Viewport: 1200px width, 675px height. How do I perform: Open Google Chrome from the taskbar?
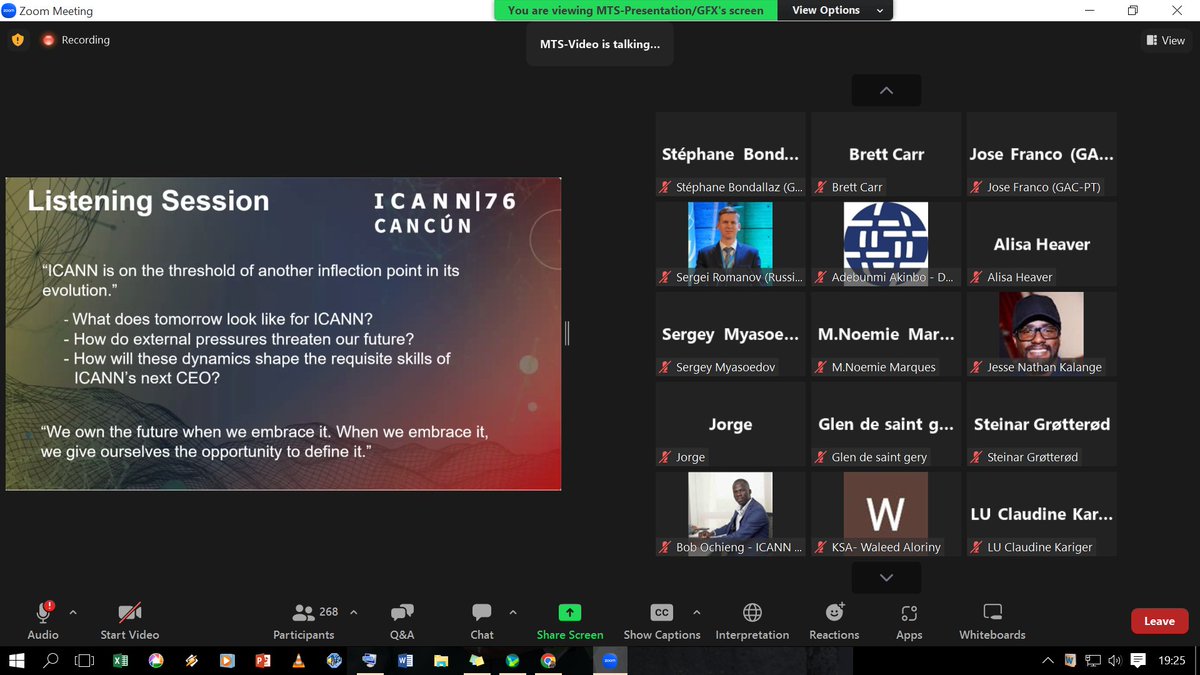tap(548, 660)
